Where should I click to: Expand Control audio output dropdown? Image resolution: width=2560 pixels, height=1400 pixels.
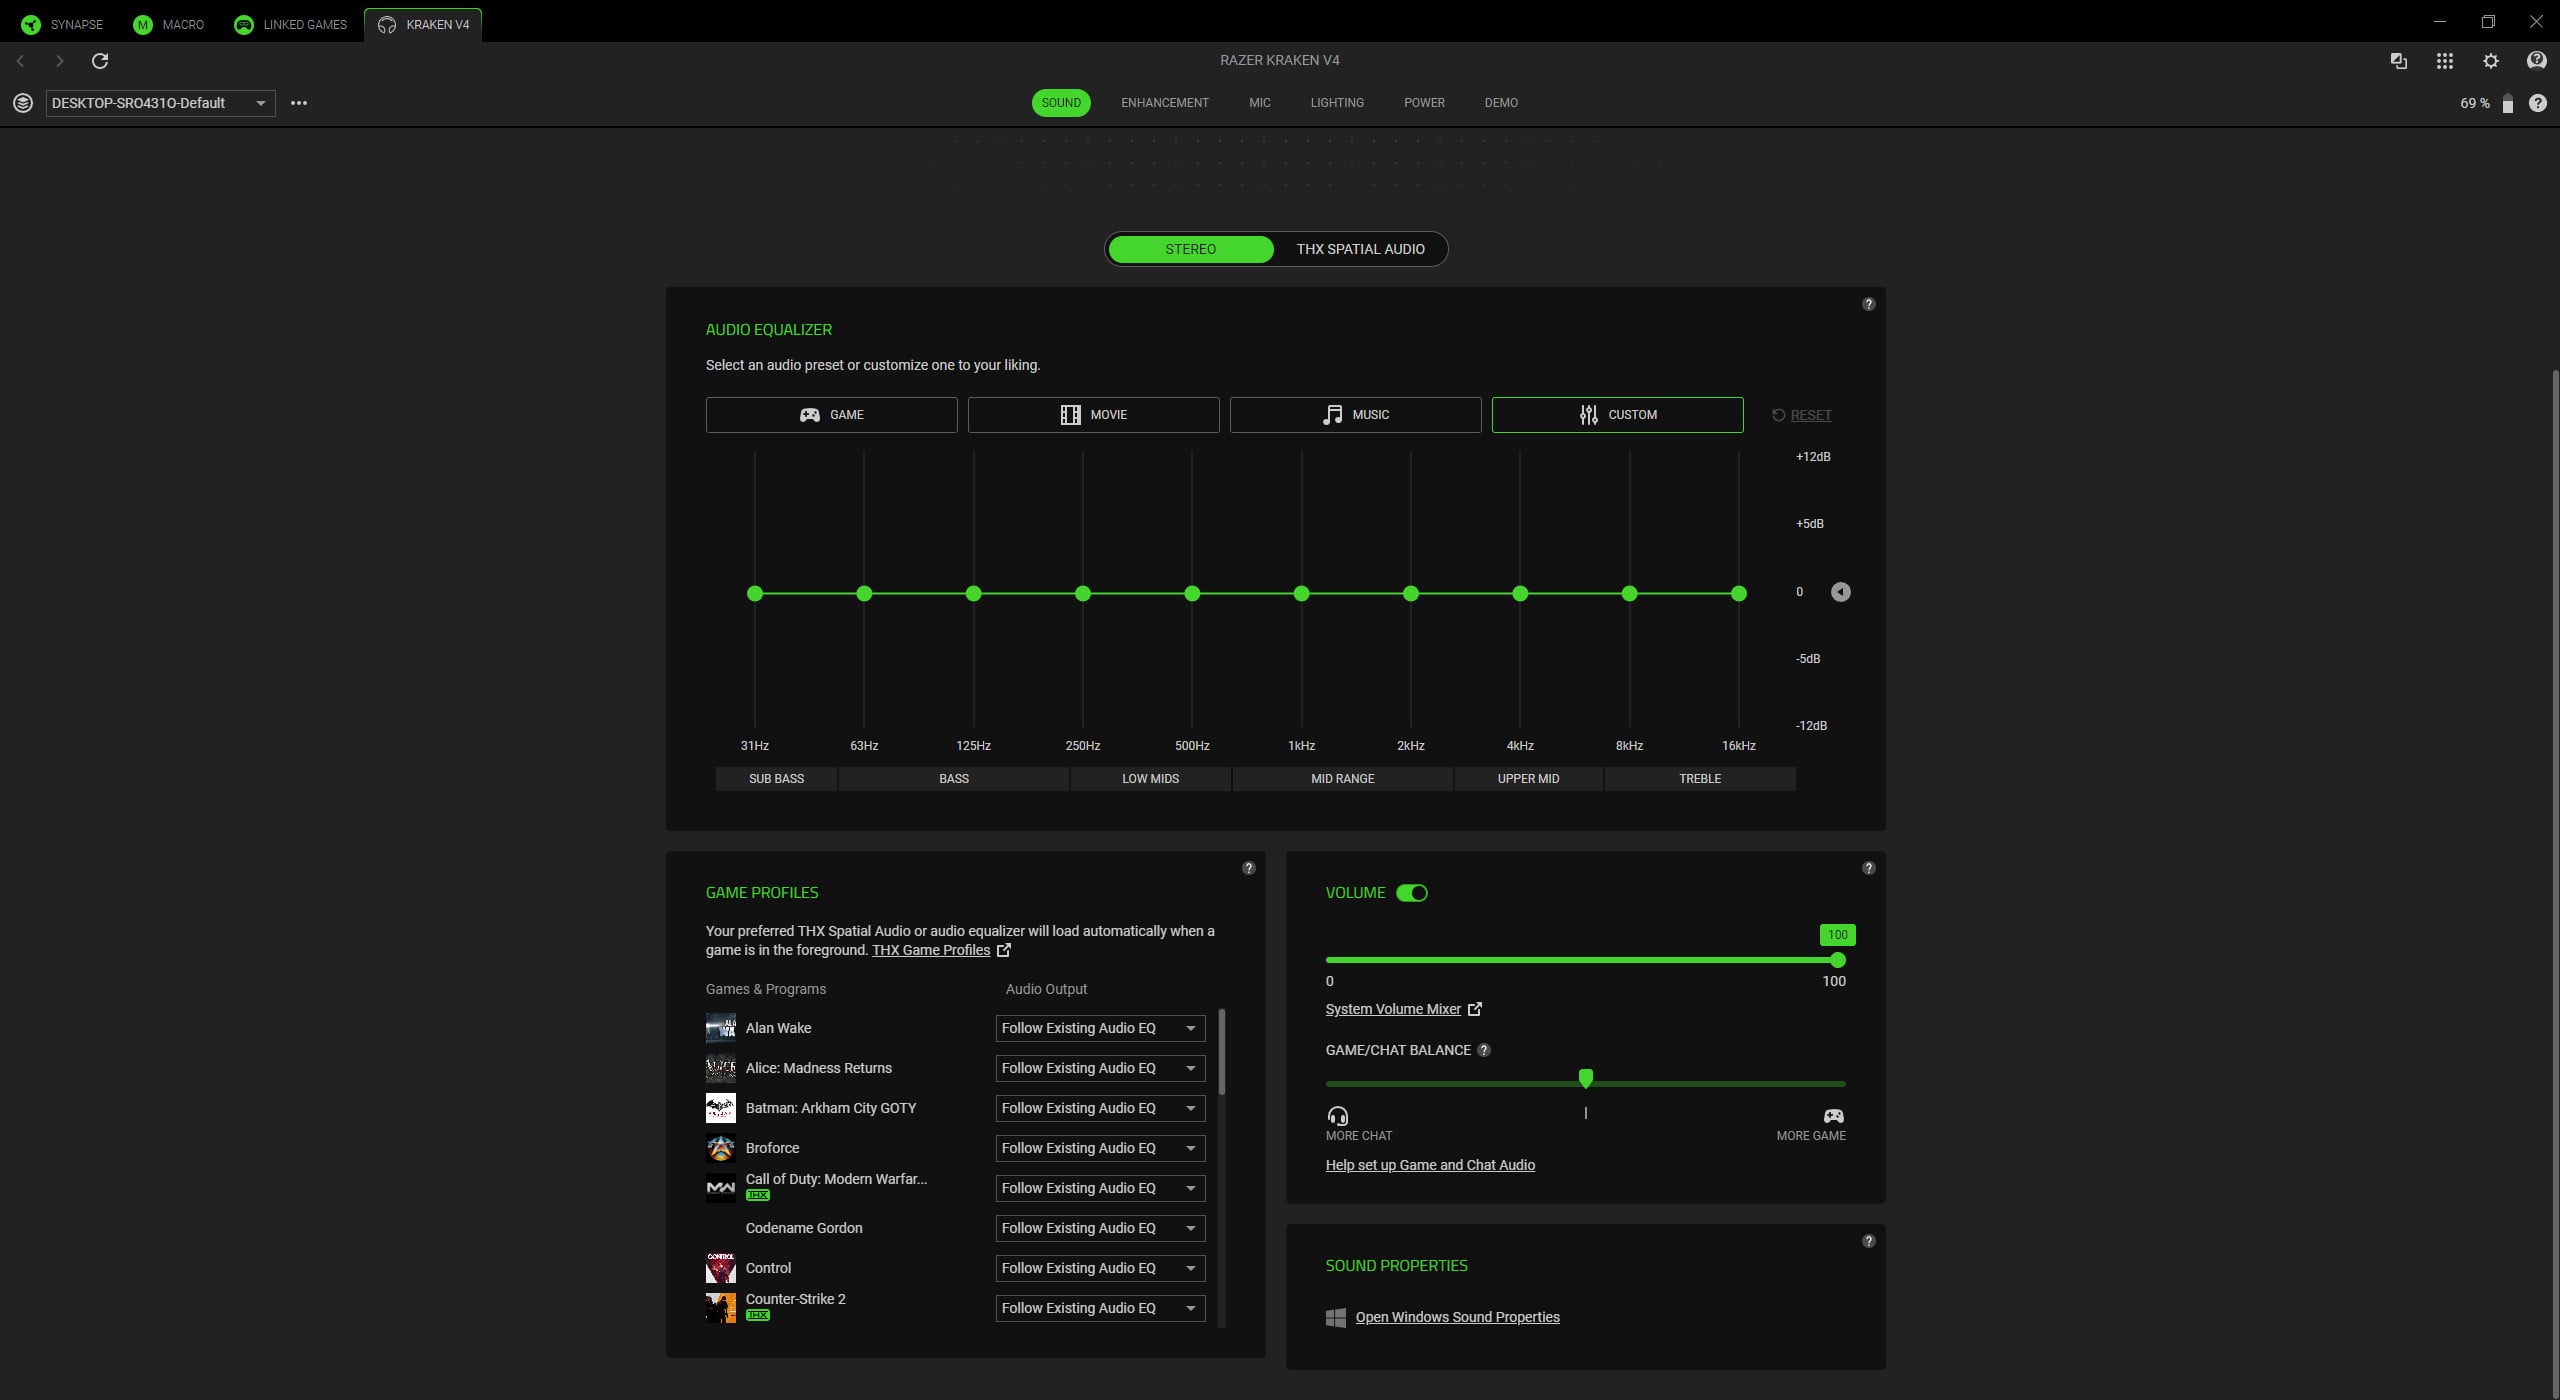[x=1100, y=1268]
